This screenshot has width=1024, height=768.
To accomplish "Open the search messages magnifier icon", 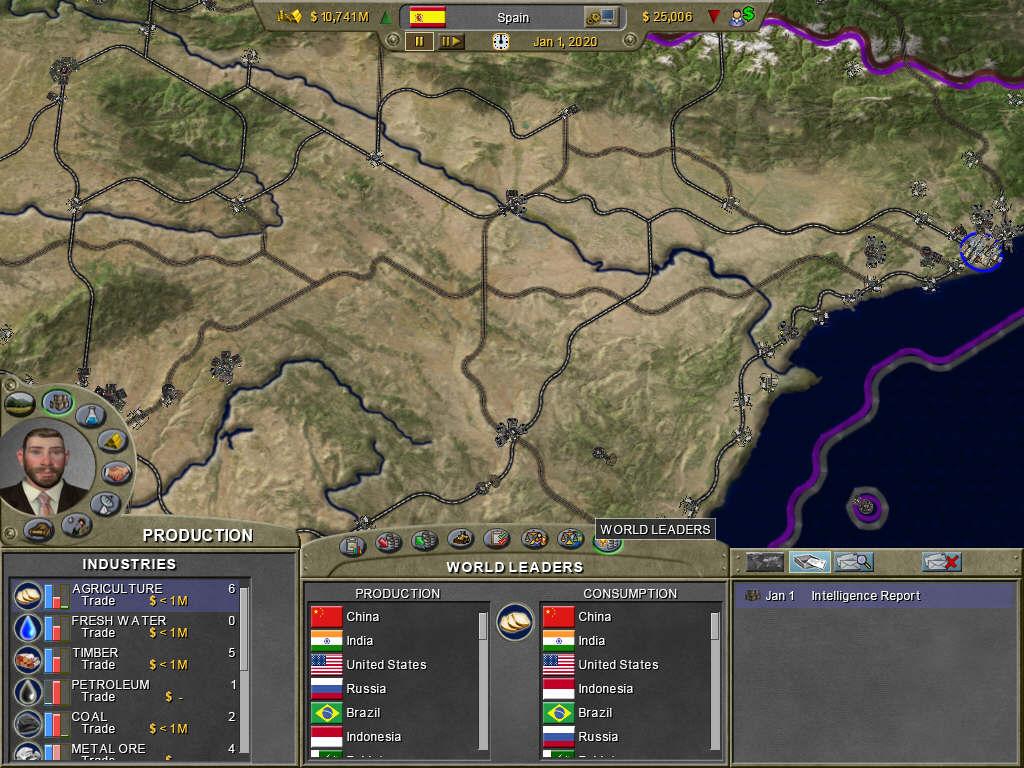I will [853, 562].
